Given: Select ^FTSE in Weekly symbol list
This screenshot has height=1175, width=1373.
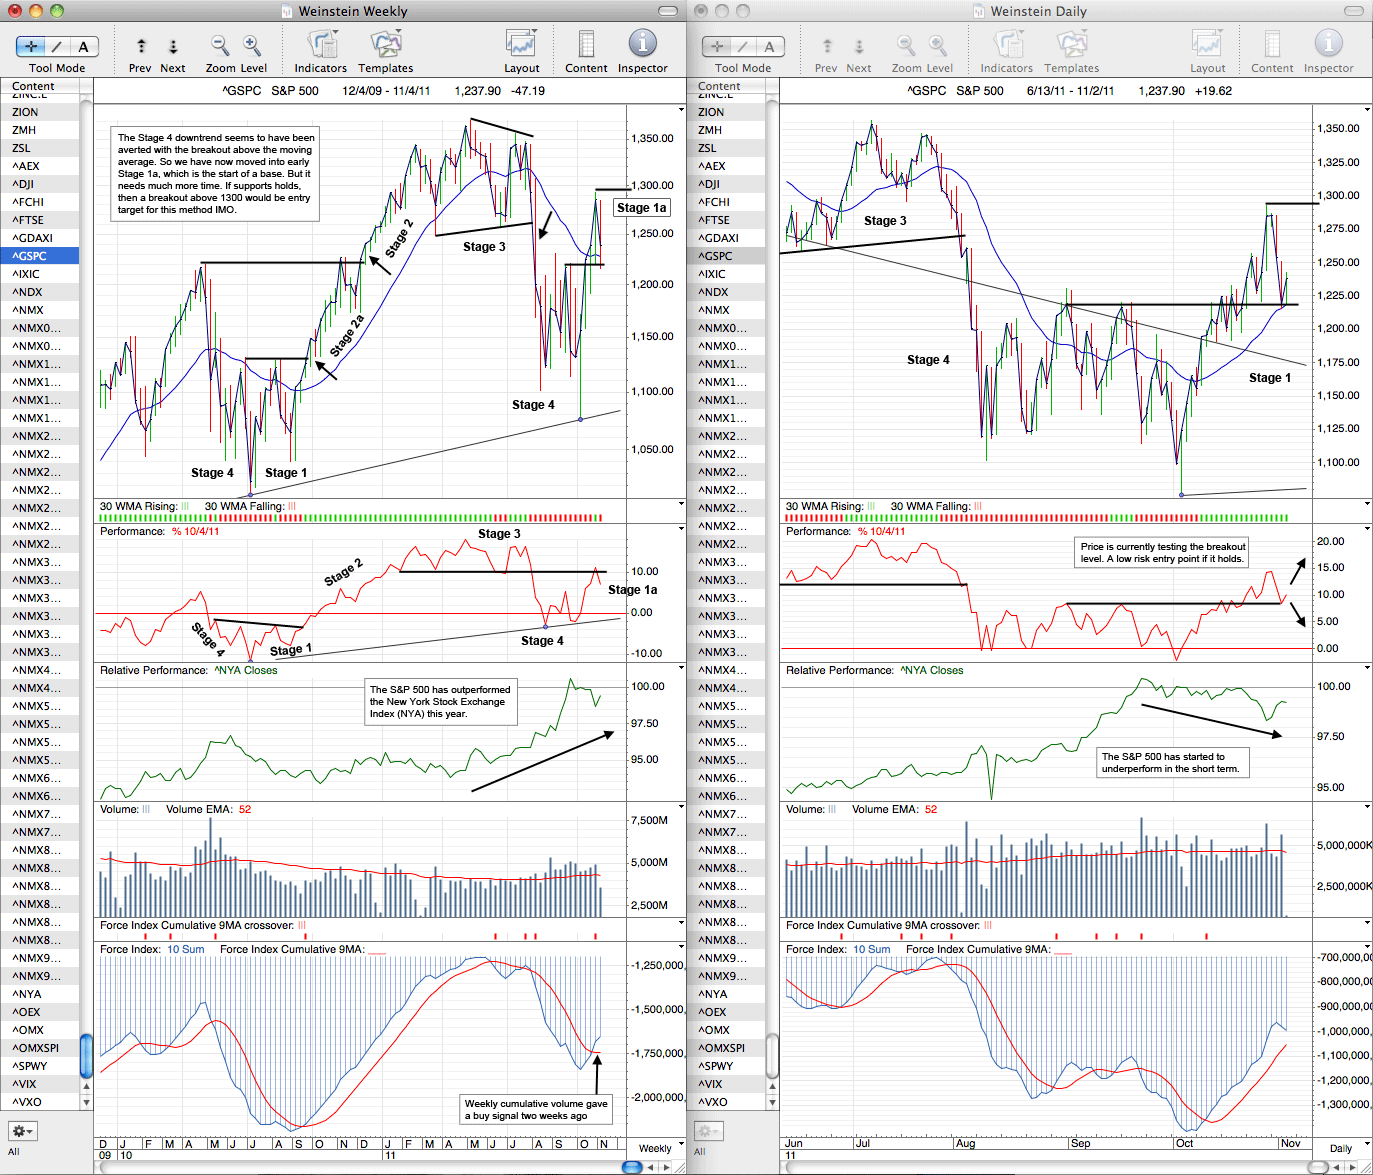Looking at the screenshot, I should [40, 220].
